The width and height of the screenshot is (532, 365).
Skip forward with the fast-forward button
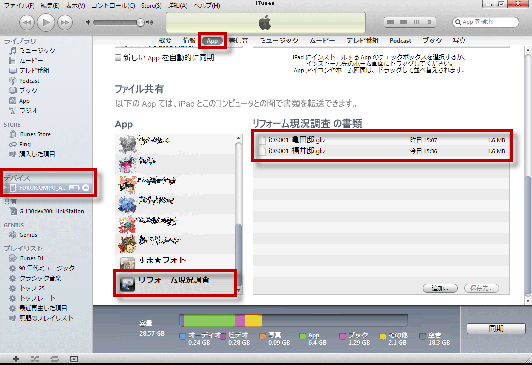point(64,23)
